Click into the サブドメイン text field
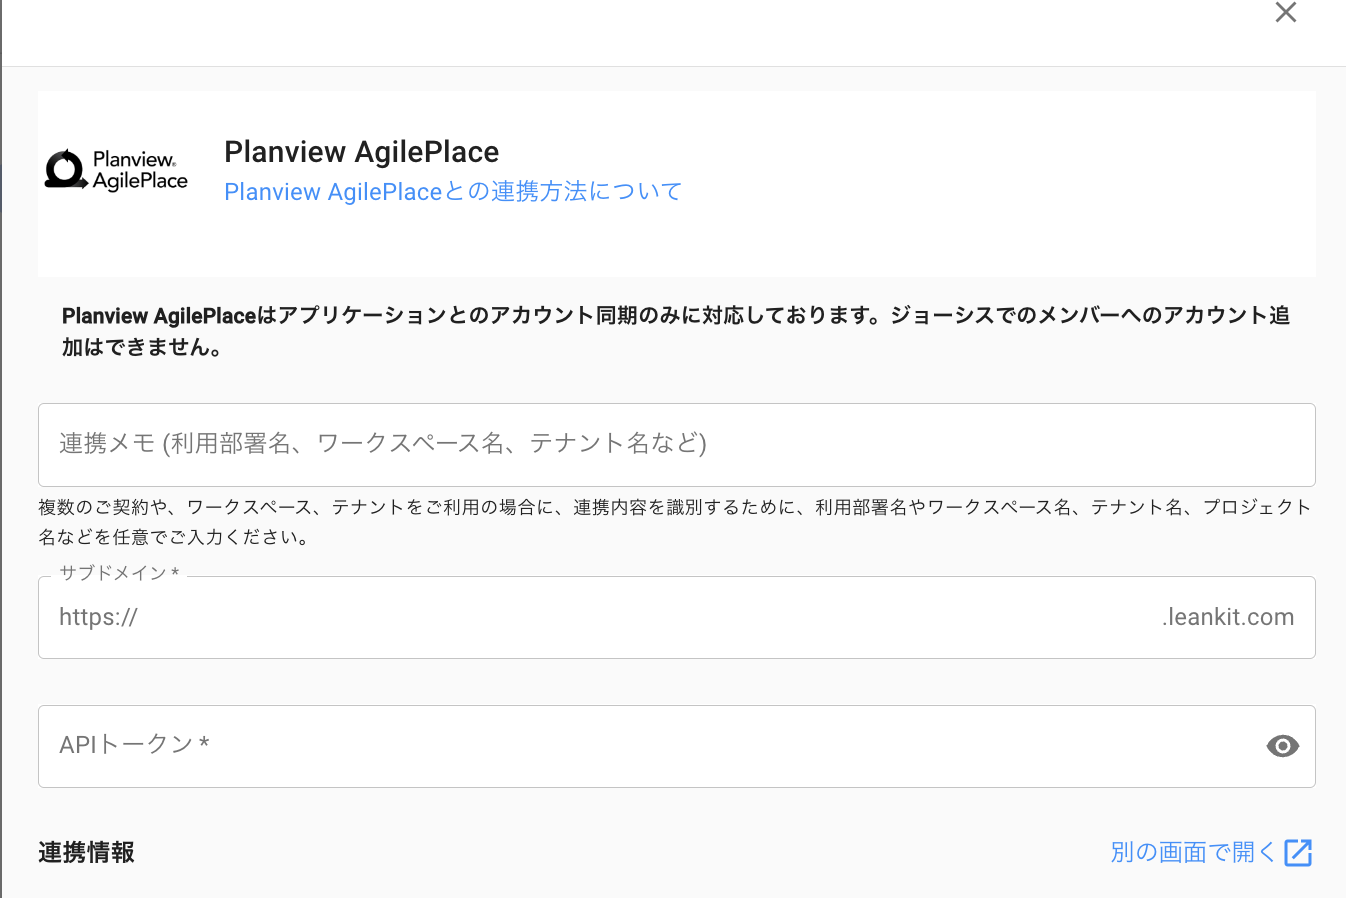Image resolution: width=1346 pixels, height=898 pixels. pos(640,618)
